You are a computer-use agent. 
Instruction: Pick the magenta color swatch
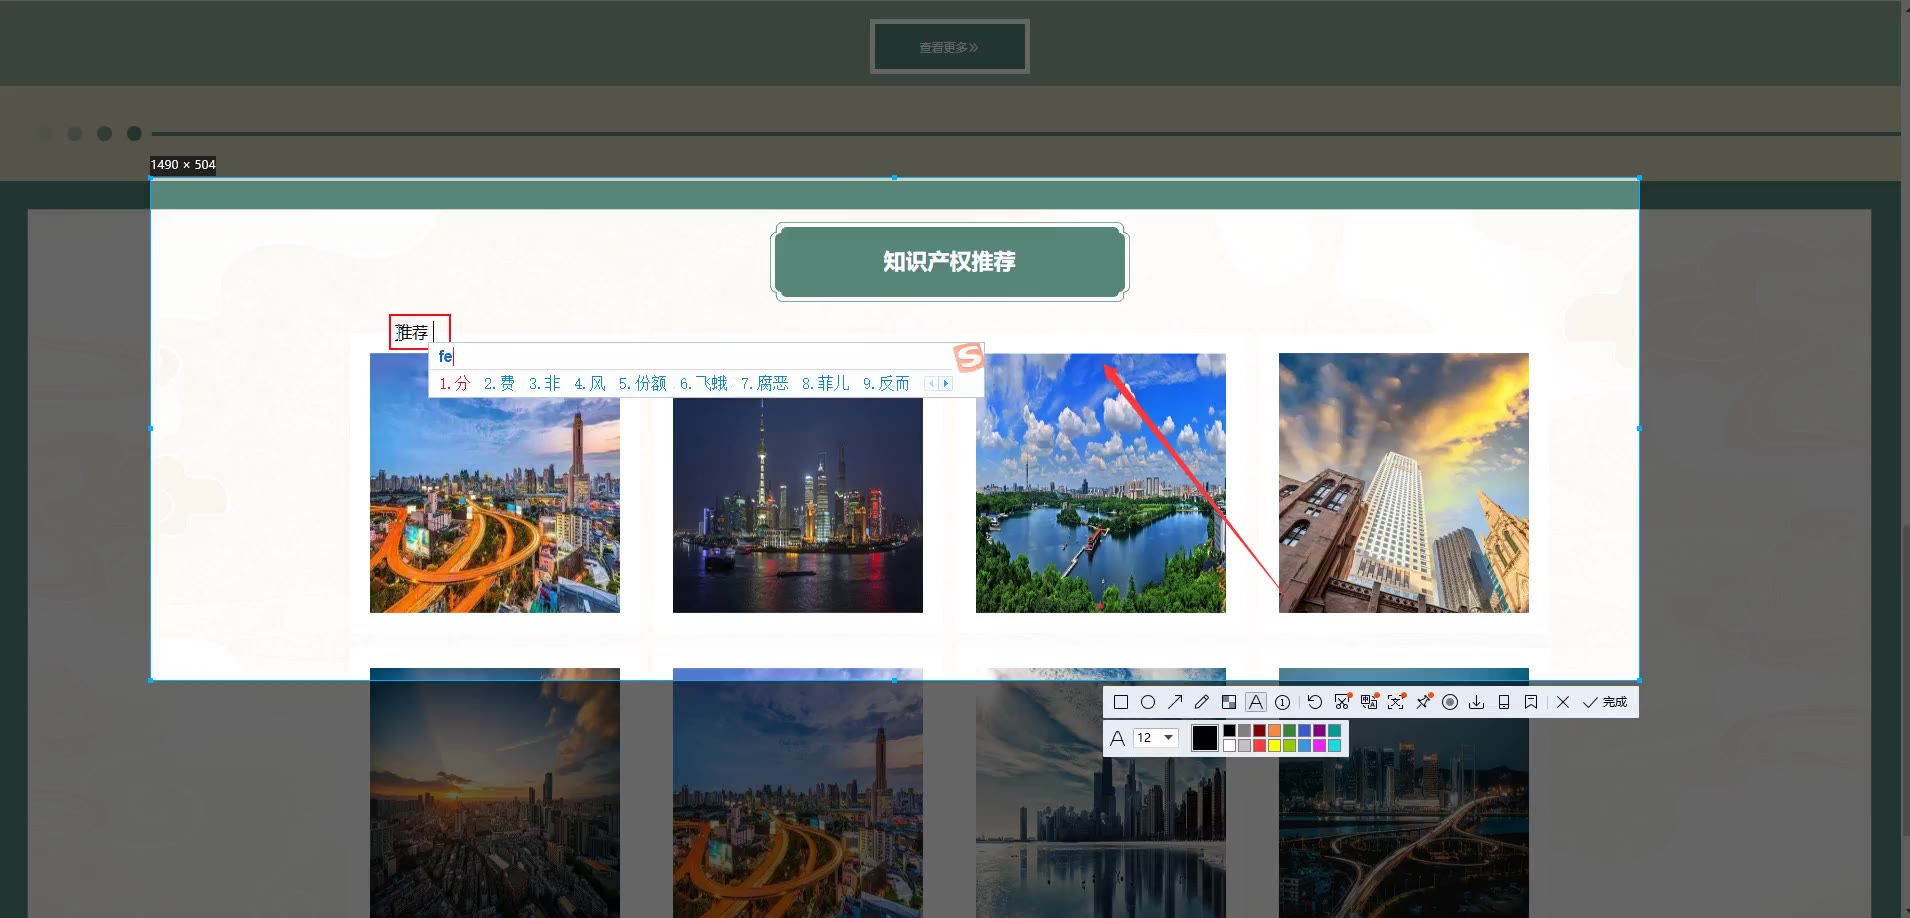(1319, 745)
